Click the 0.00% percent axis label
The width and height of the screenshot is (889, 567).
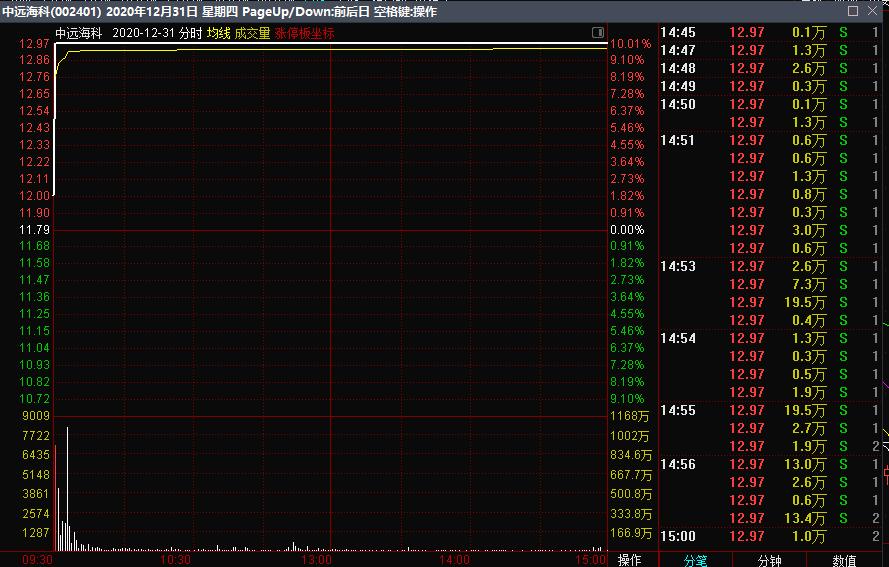tap(627, 230)
